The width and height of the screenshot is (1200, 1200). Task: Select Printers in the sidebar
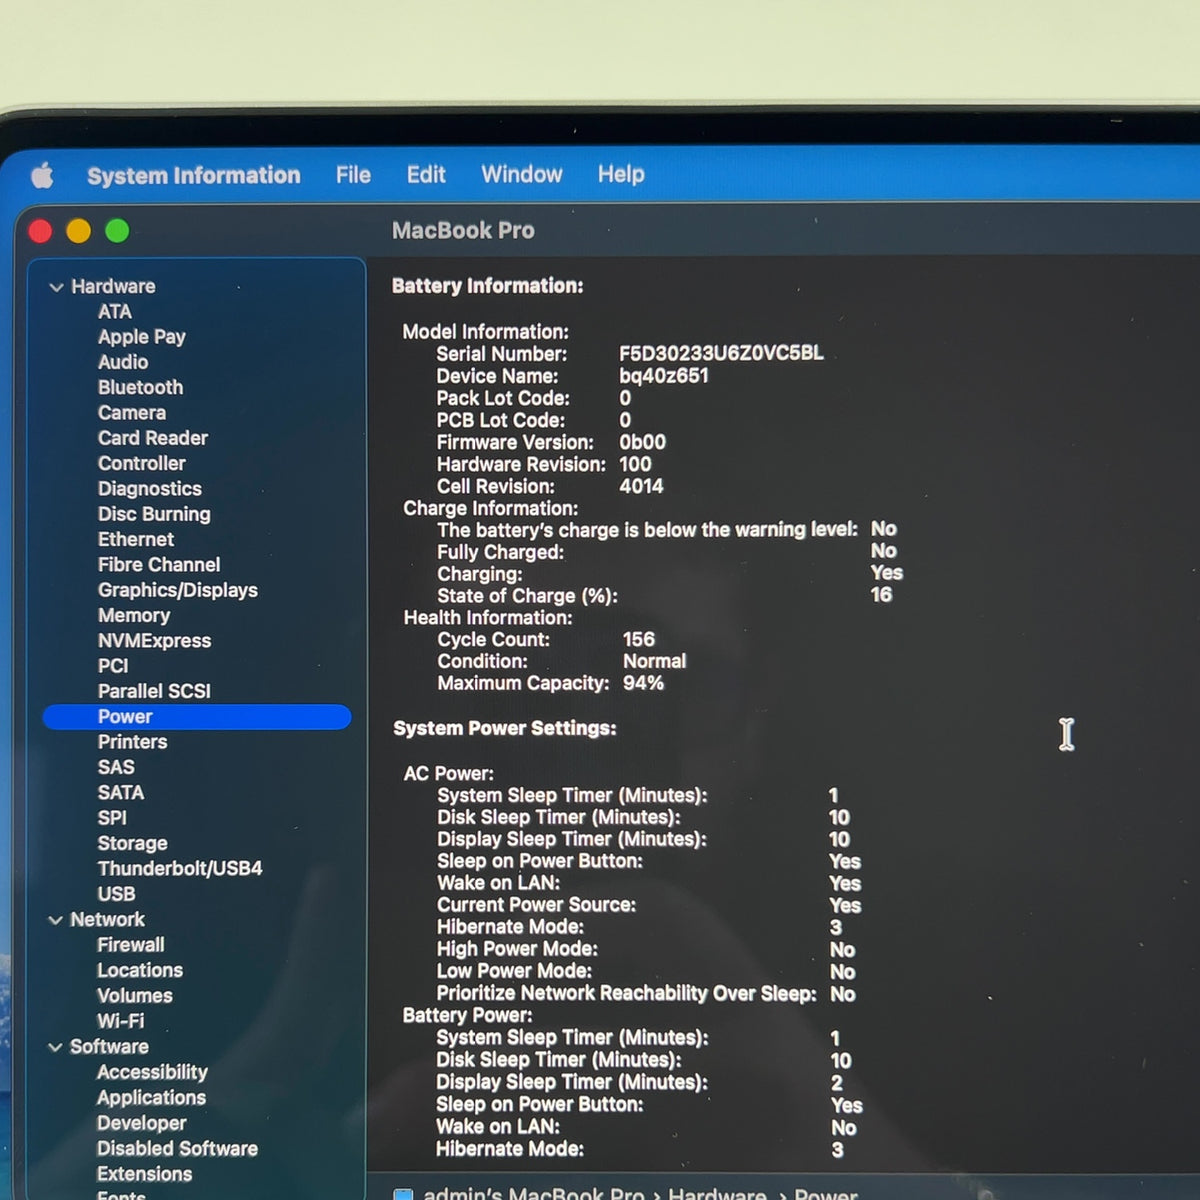pos(133,742)
